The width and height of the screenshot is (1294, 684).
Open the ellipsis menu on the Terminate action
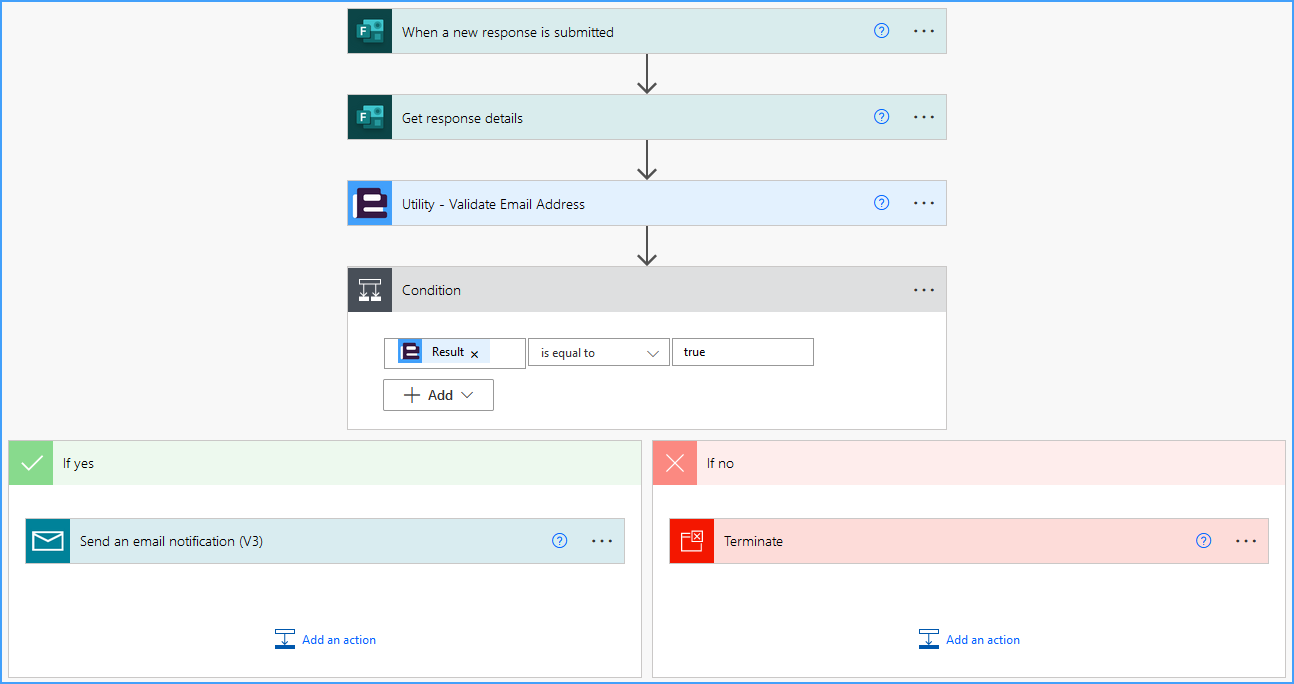[x=1246, y=541]
